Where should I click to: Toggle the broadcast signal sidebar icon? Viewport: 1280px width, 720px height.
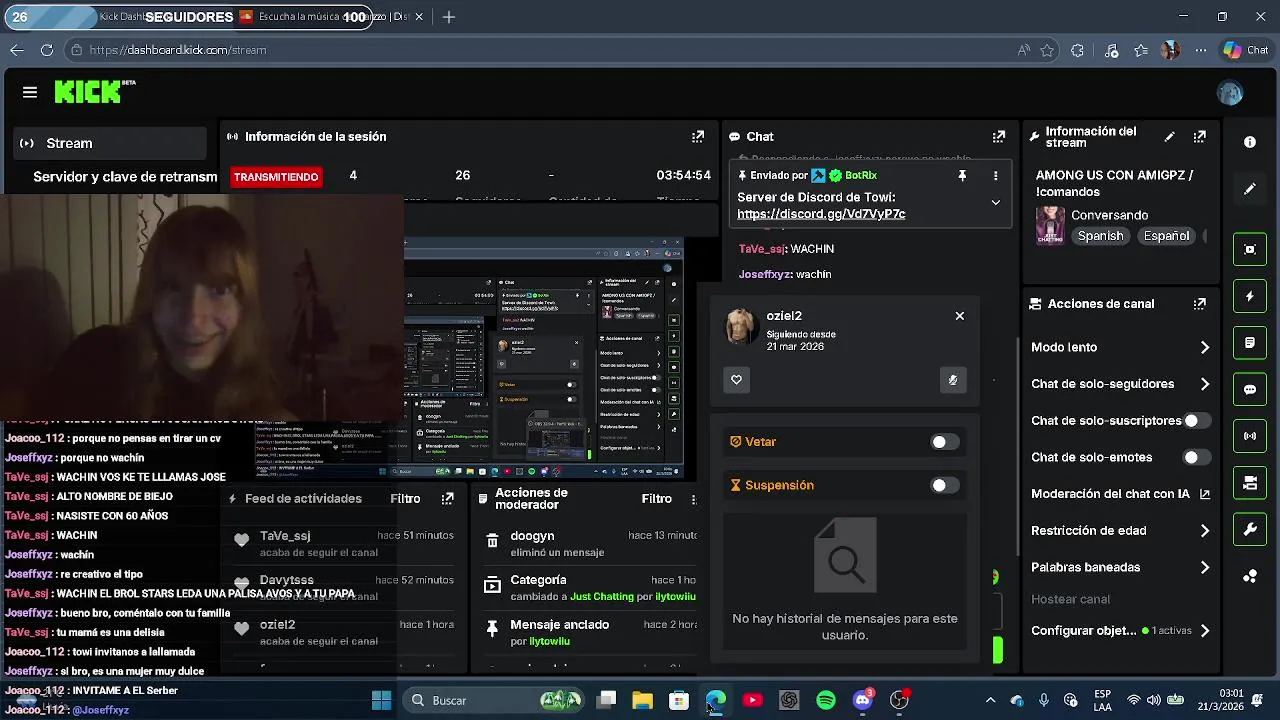[x=1250, y=436]
